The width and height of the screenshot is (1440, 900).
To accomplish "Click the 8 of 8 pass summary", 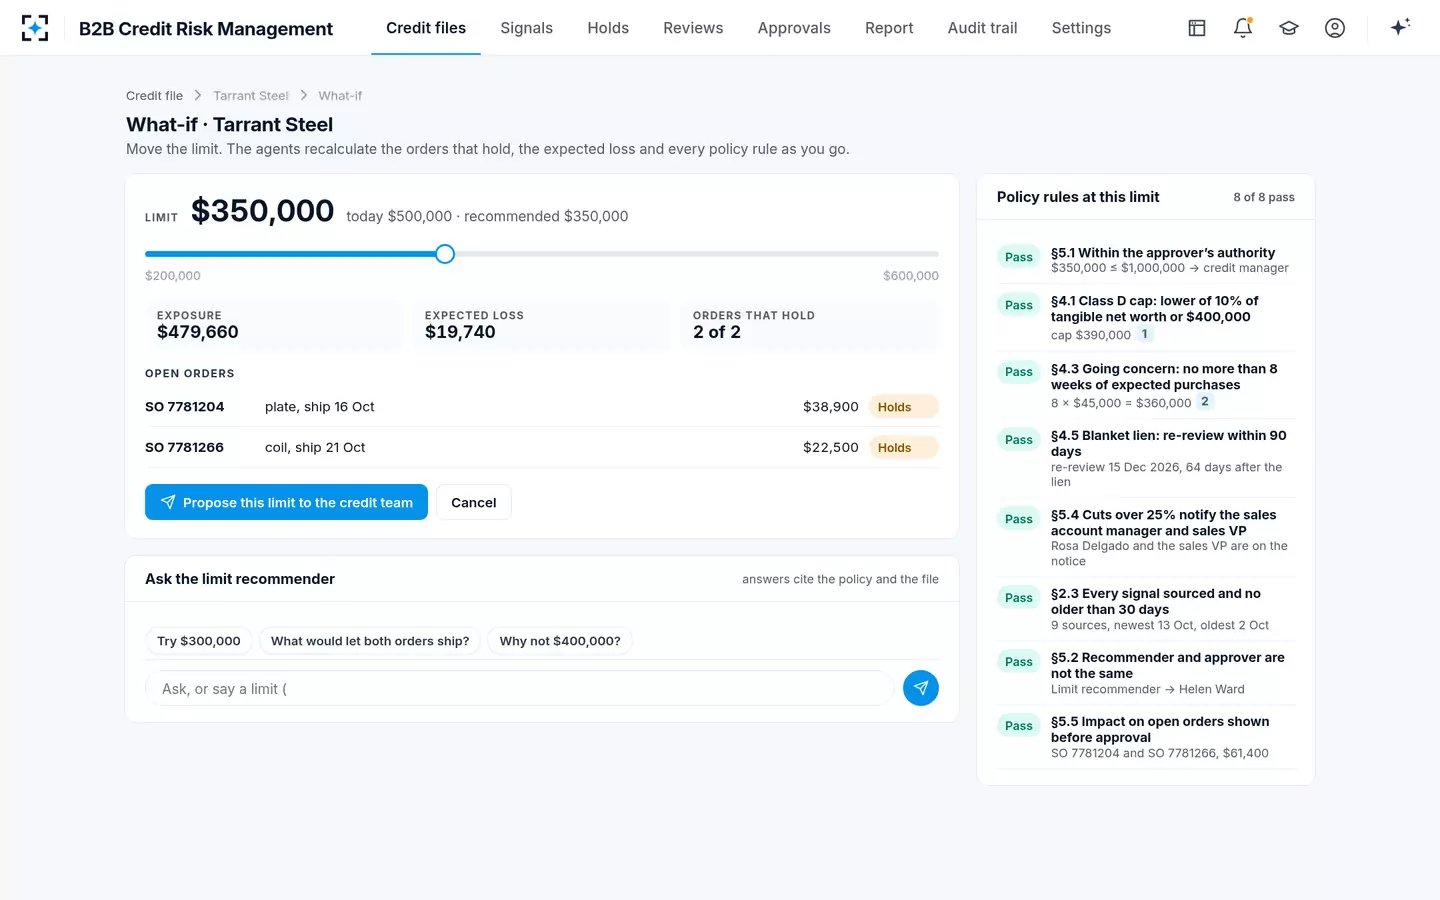I will tap(1264, 198).
